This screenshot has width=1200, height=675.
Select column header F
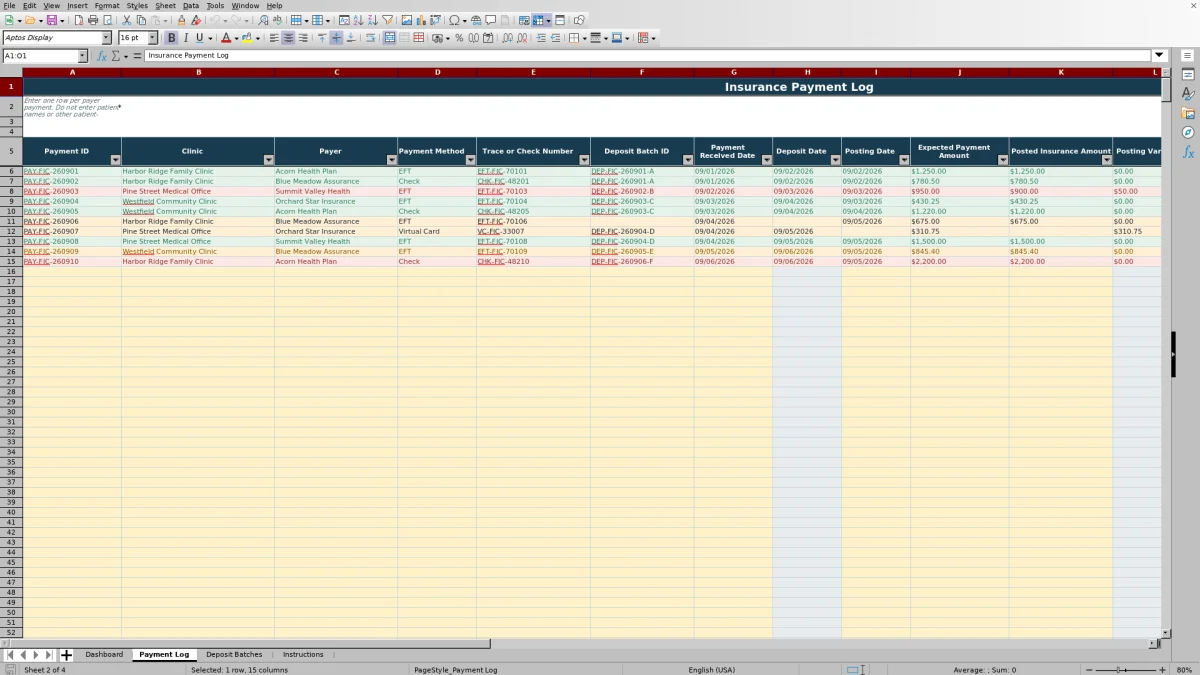(x=642, y=72)
